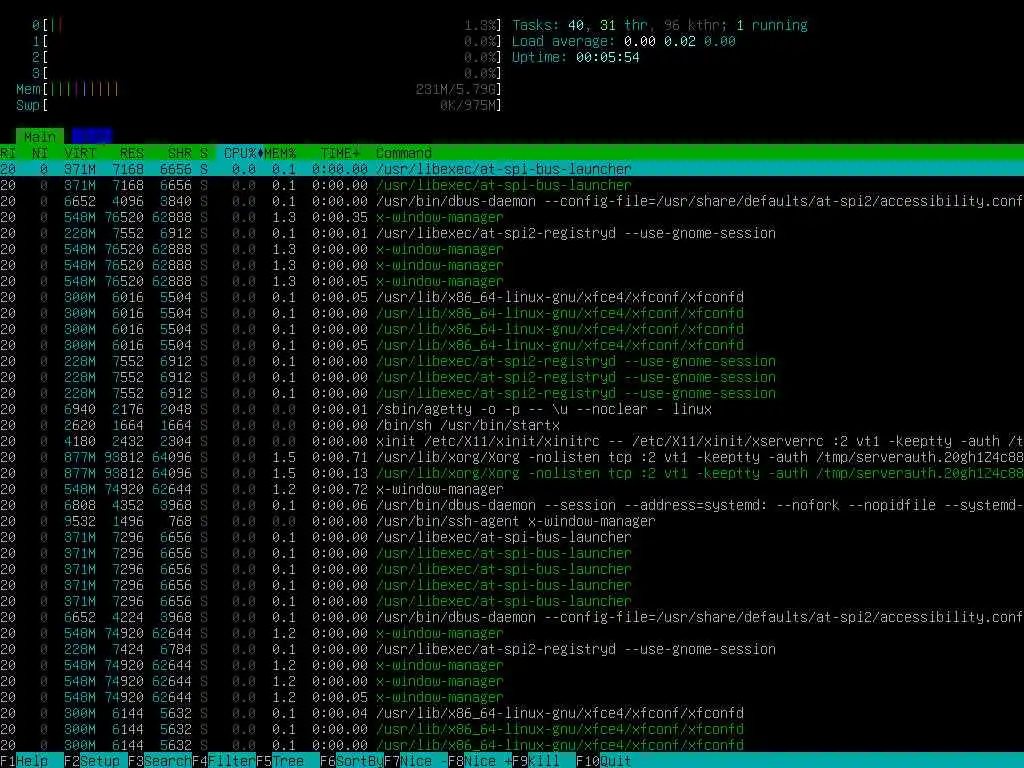Select at-spi2-registryd row with RES 7424
The height and width of the screenshot is (768, 1024).
pos(512,649)
